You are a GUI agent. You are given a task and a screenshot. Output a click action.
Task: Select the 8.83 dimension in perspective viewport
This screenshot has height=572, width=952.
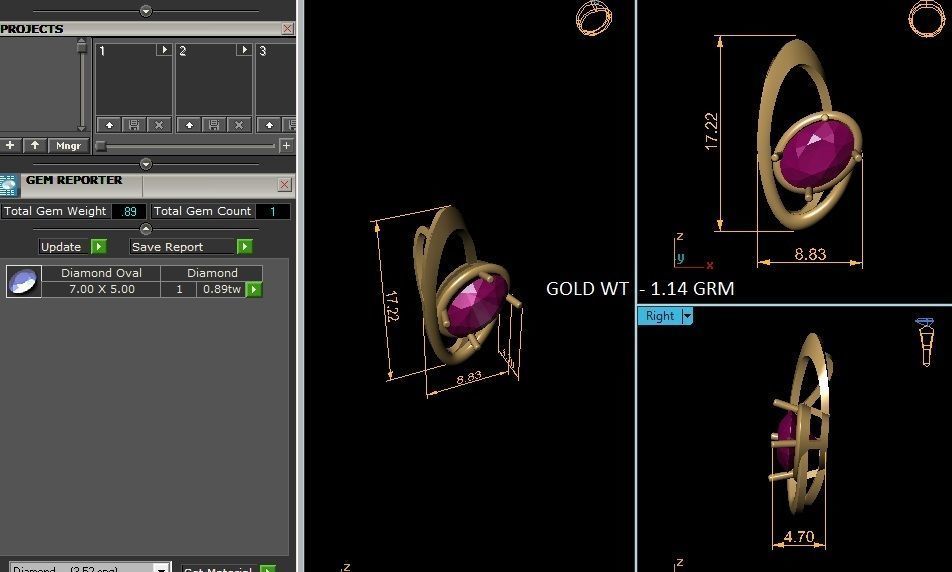point(469,378)
